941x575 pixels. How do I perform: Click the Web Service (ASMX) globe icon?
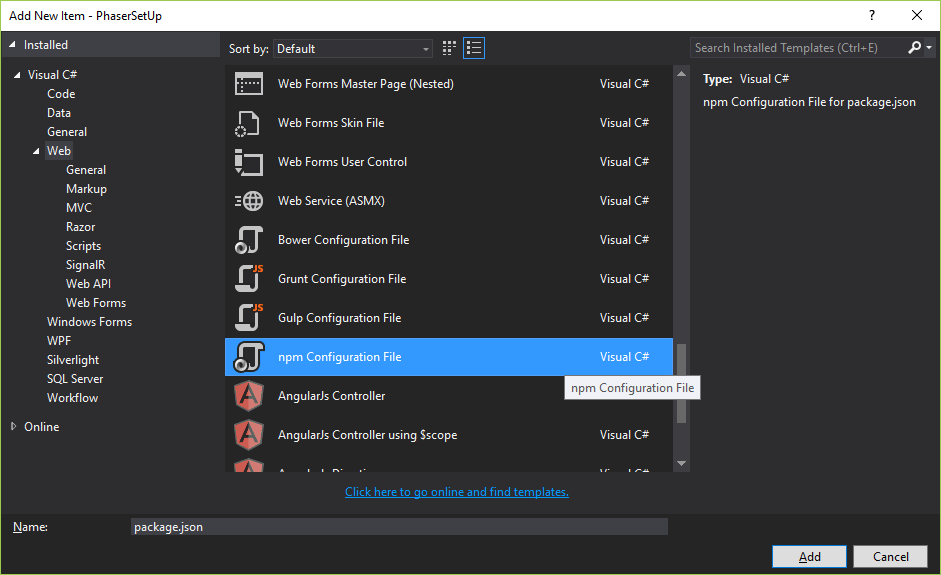tap(248, 201)
